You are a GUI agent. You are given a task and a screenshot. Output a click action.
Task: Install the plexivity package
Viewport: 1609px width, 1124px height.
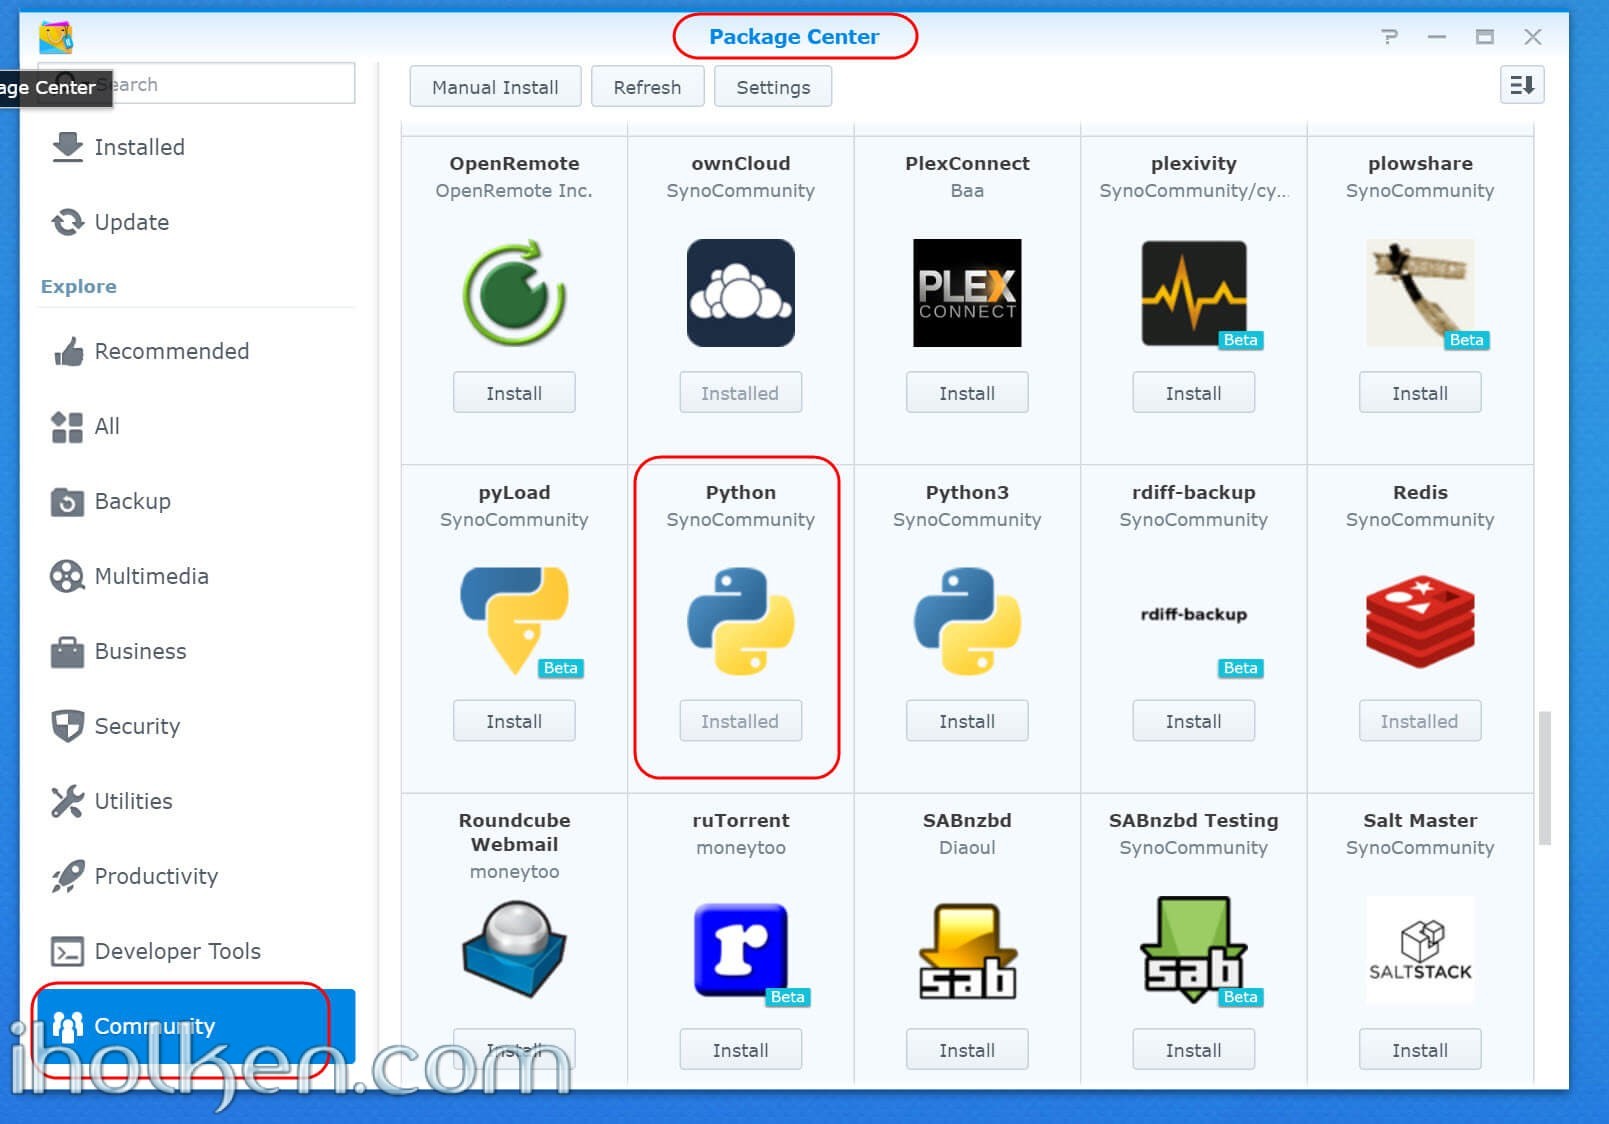click(1194, 393)
